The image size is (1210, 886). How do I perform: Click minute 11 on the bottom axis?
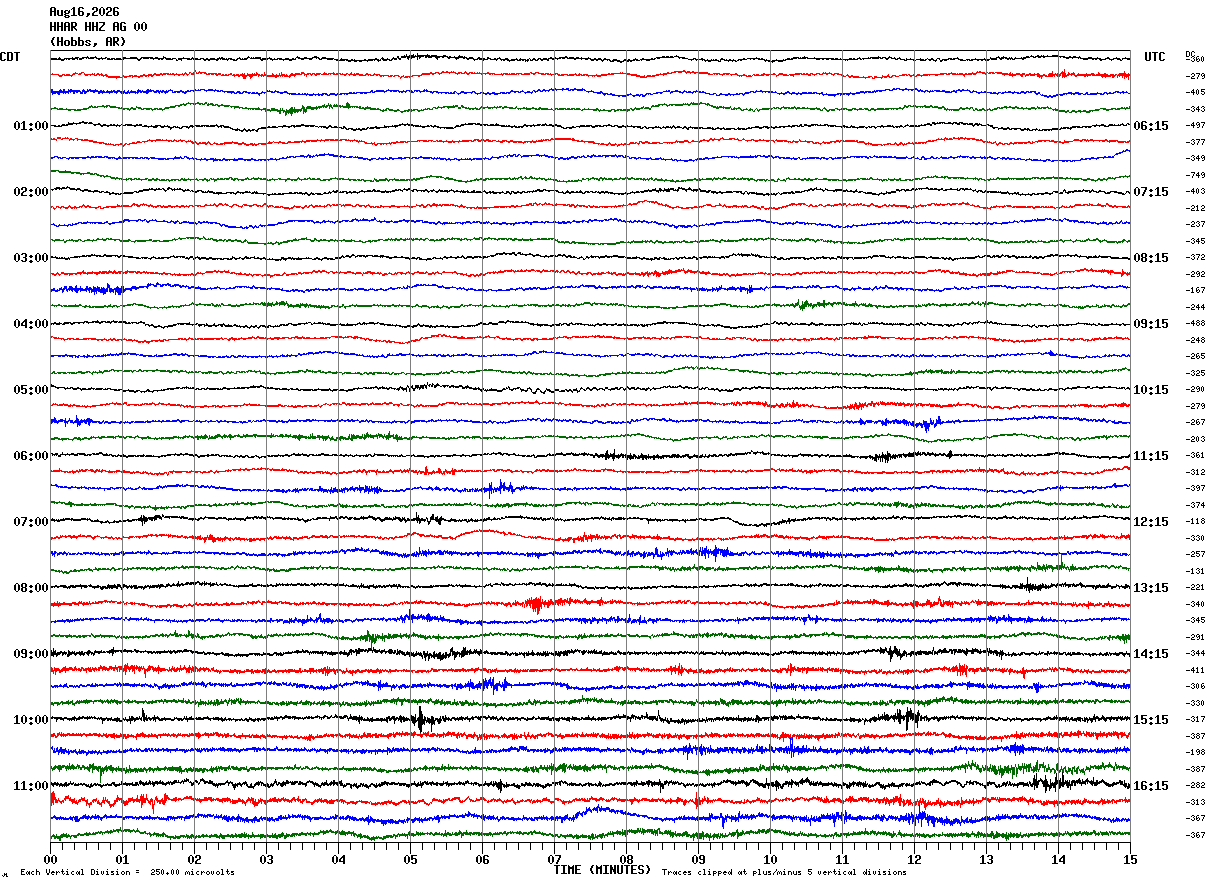coord(842,859)
